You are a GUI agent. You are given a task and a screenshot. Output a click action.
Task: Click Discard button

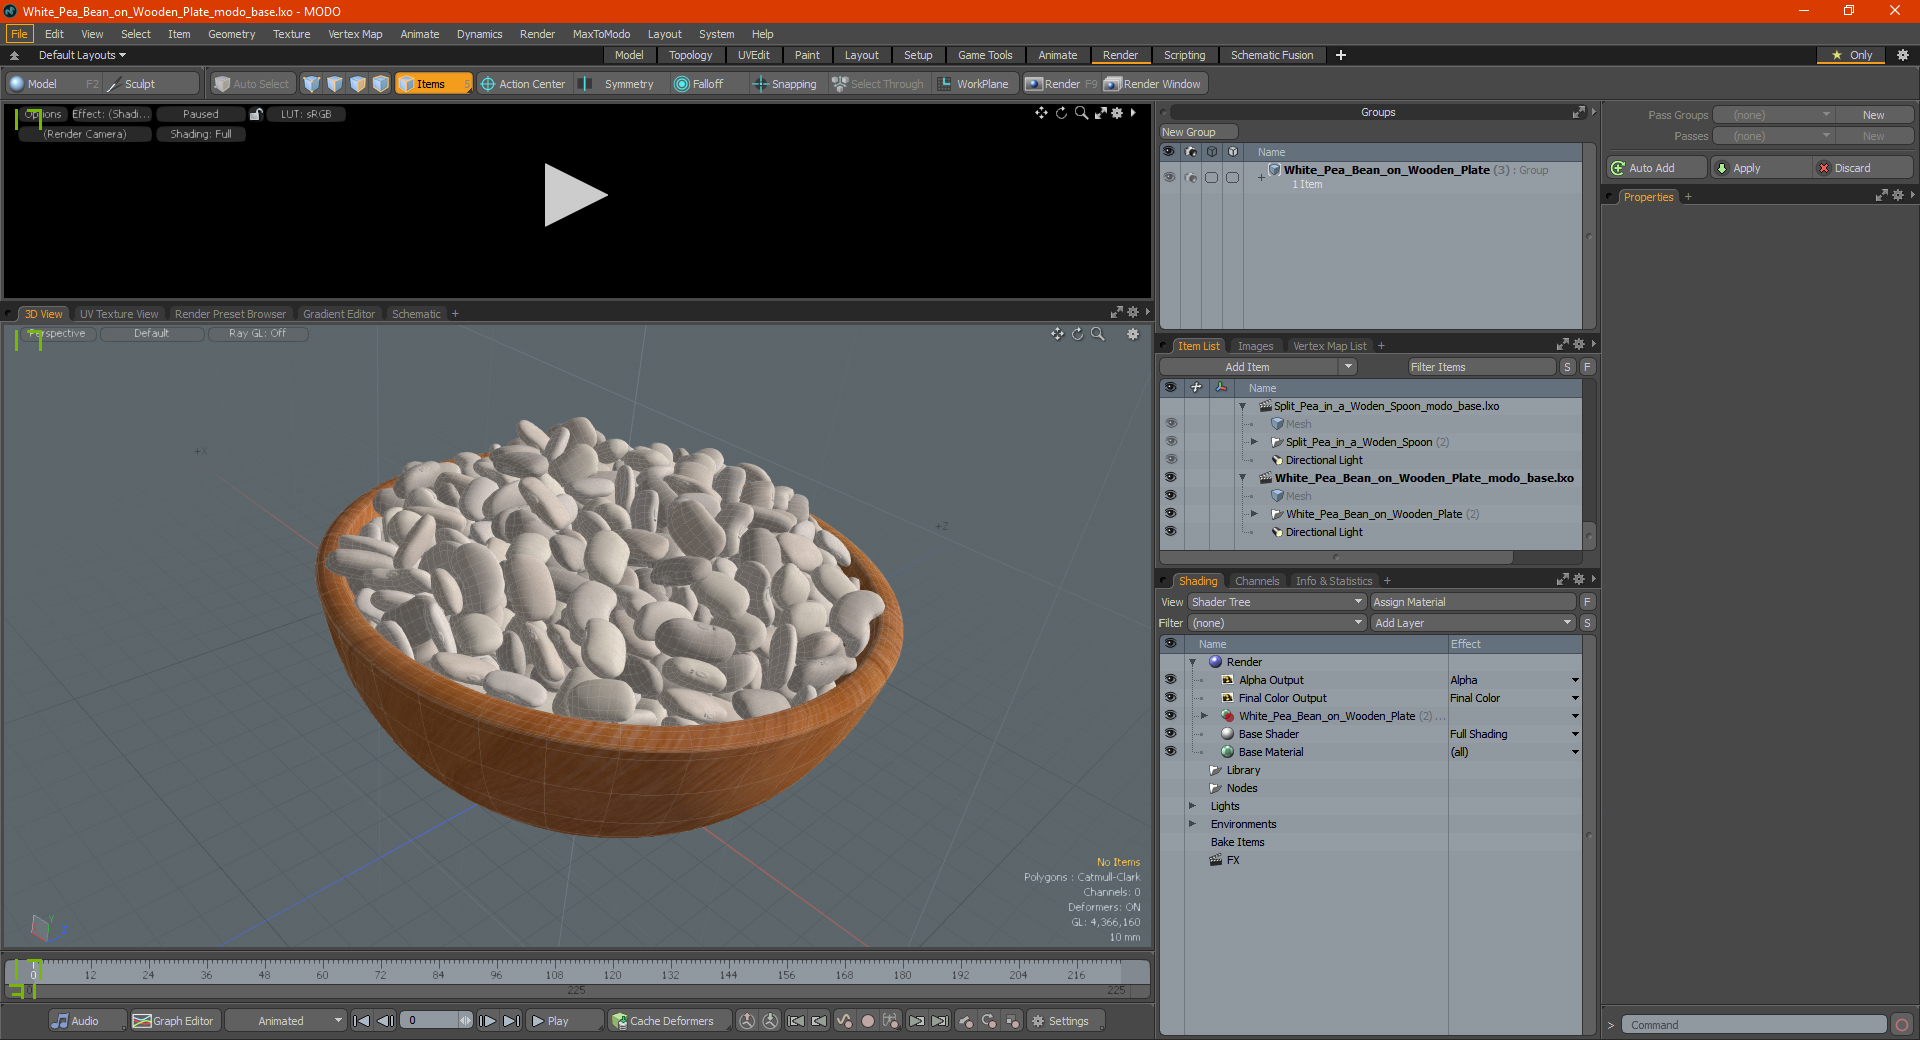1863,168
